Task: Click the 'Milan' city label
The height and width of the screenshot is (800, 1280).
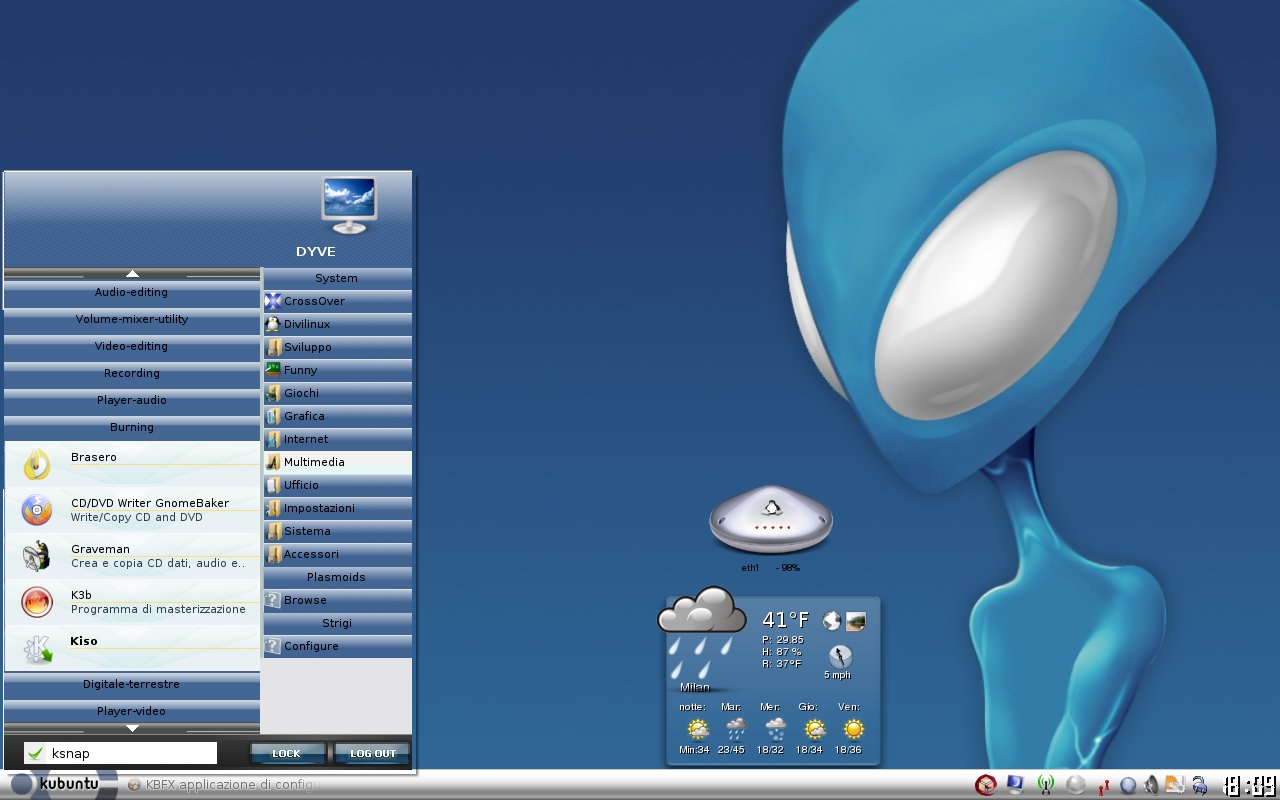Action: pyautogui.click(x=695, y=687)
